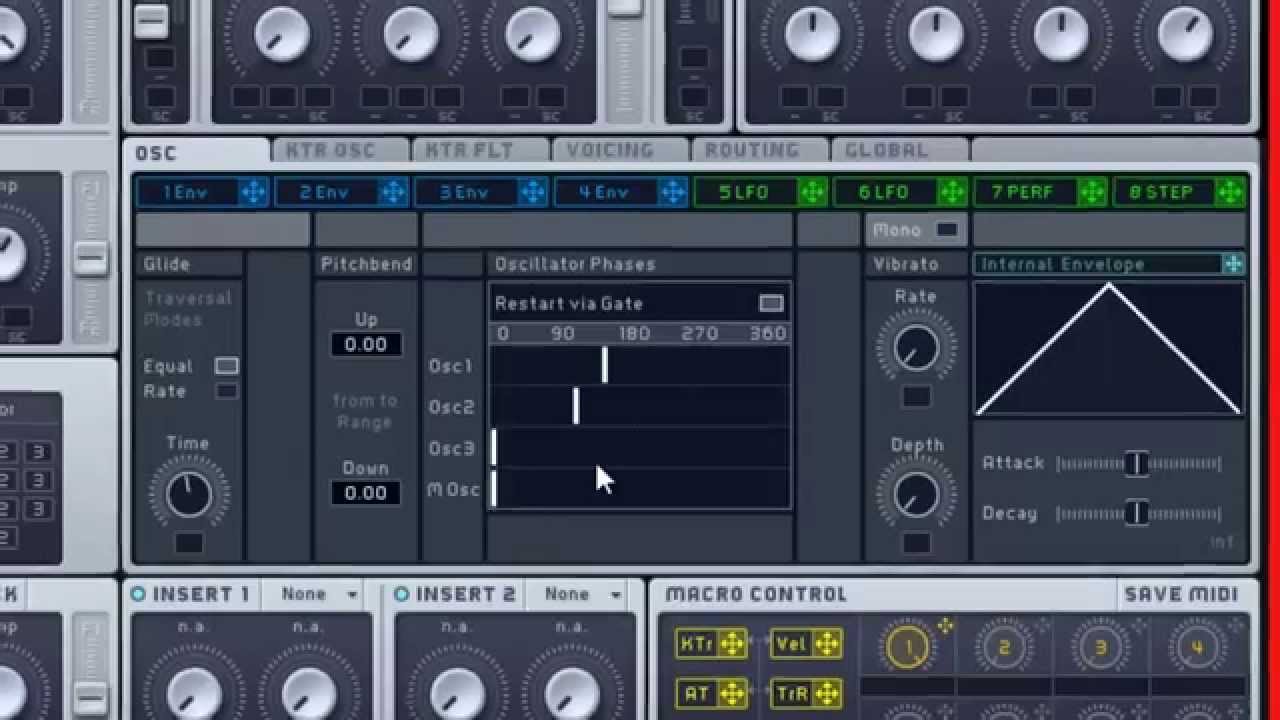1280x720 pixels.
Task: Select the 8STEP modulation page
Action: (x=1165, y=192)
